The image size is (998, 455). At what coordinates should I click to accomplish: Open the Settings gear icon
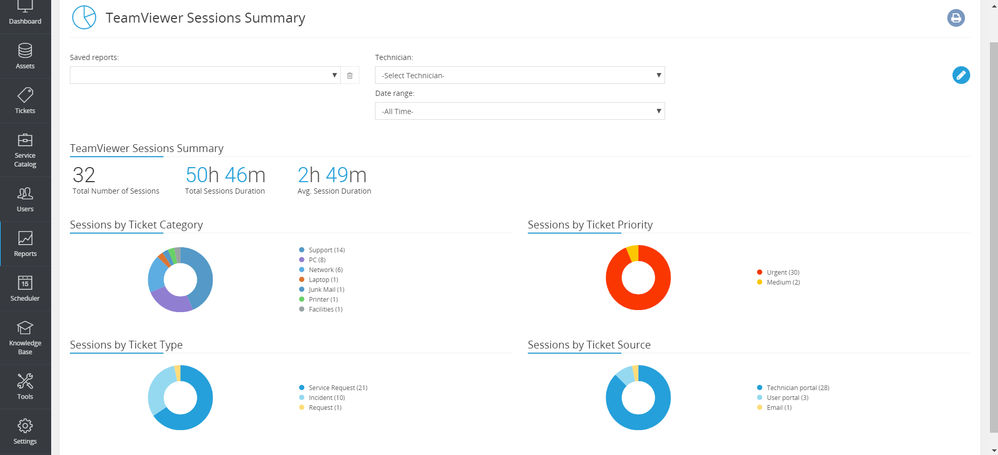[x=25, y=425]
